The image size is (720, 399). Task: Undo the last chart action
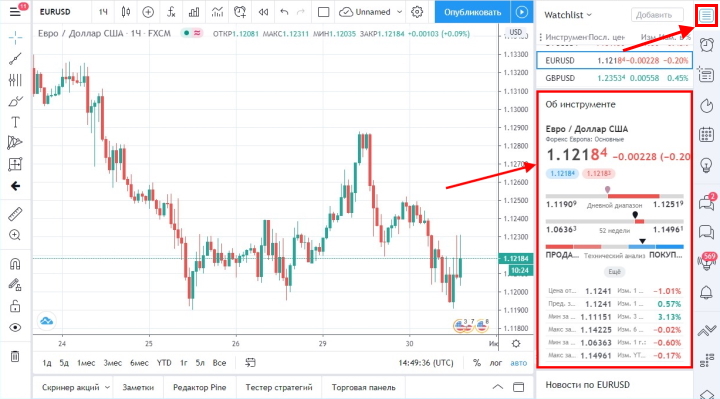[284, 12]
